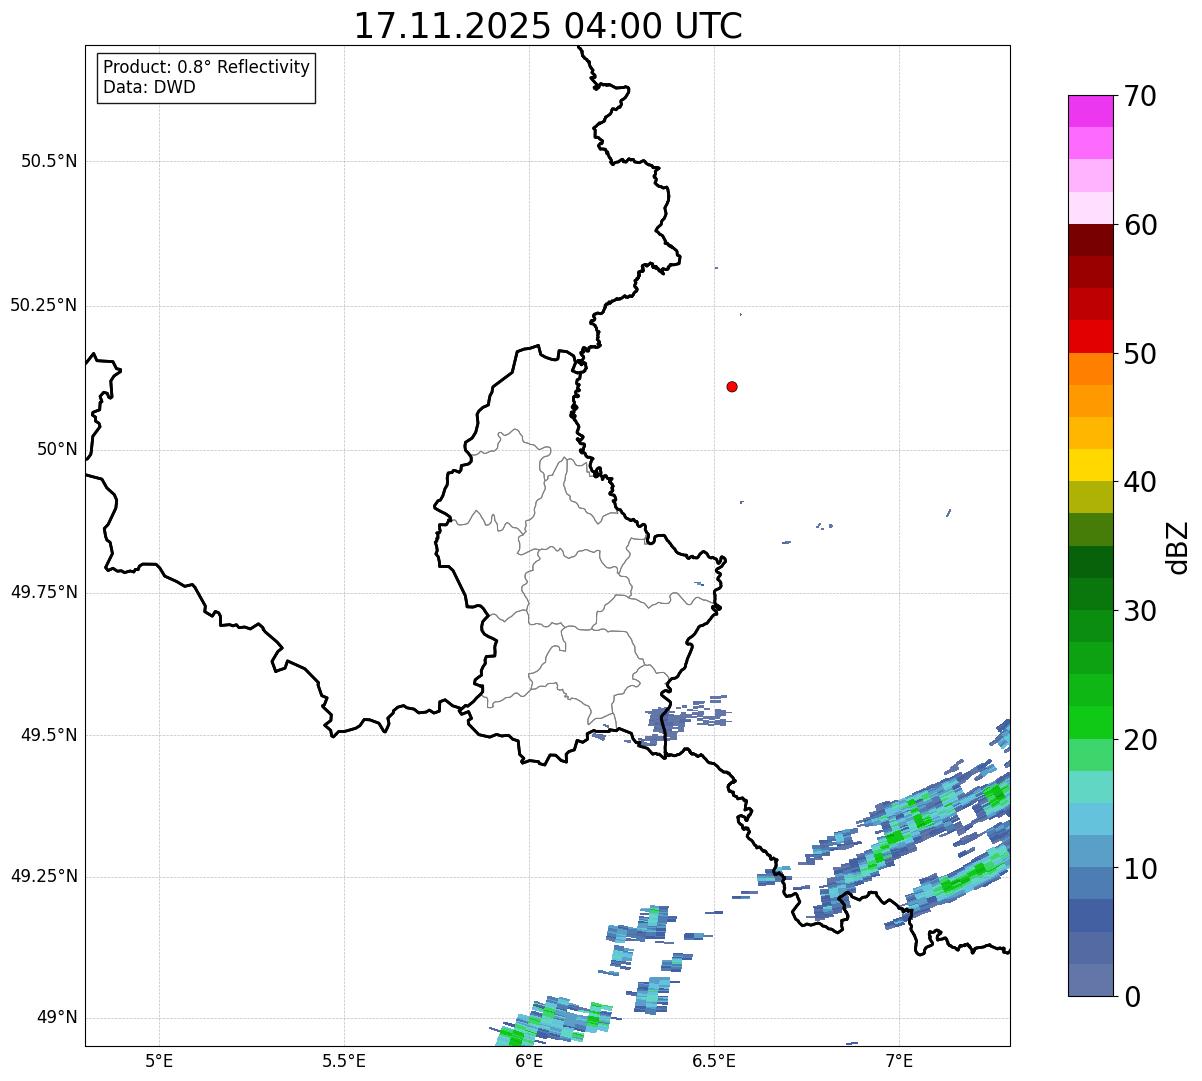Pick the orange swatch just below 50 dBZ
Viewport: 1202px width, 1081px height.
click(1090, 369)
